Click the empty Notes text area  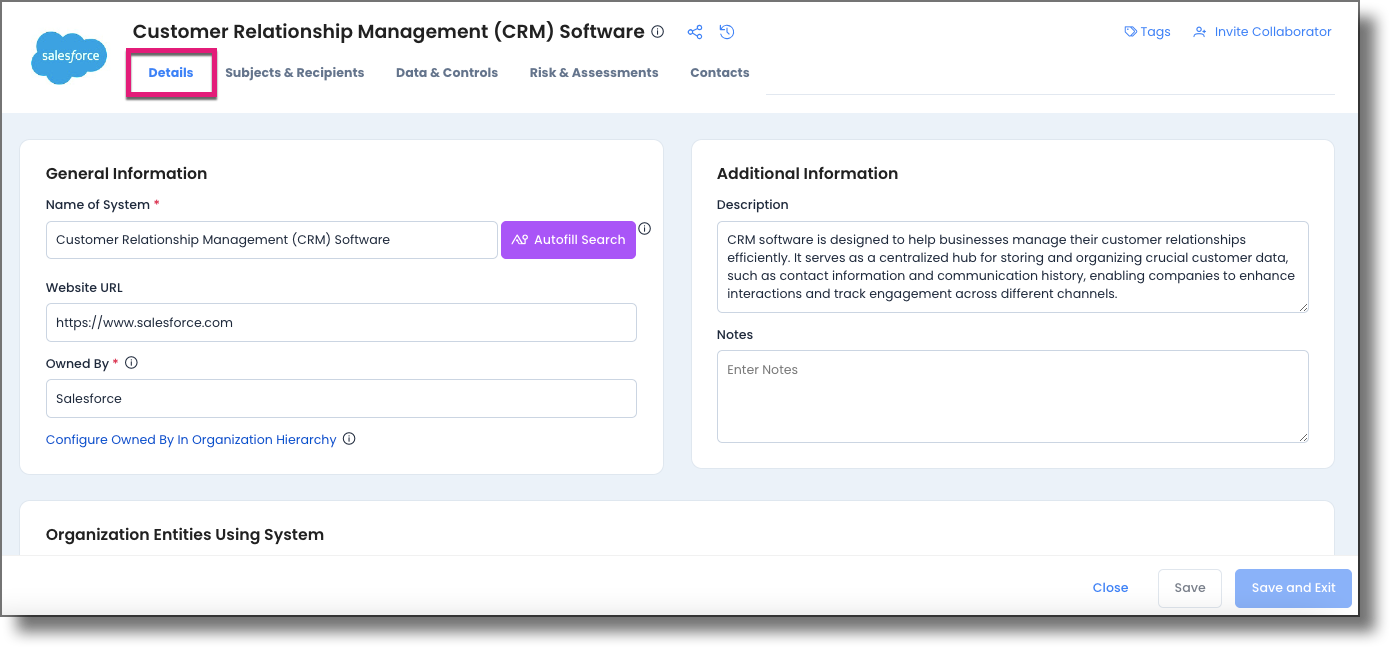(1013, 396)
